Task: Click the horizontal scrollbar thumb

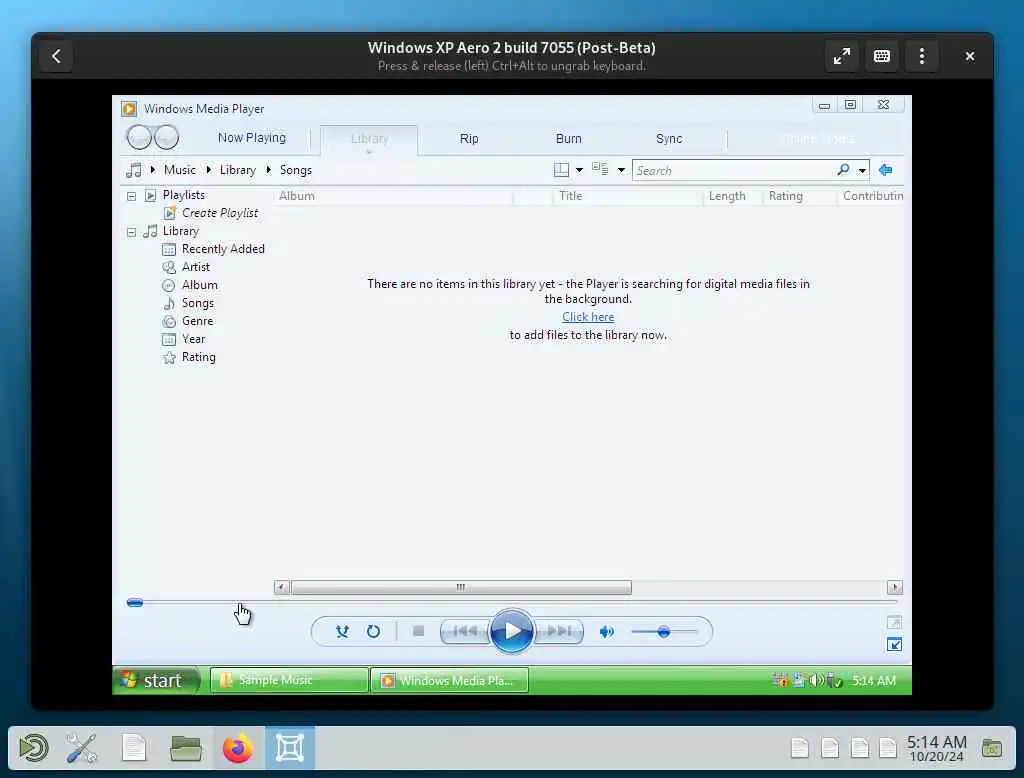Action: coord(461,587)
